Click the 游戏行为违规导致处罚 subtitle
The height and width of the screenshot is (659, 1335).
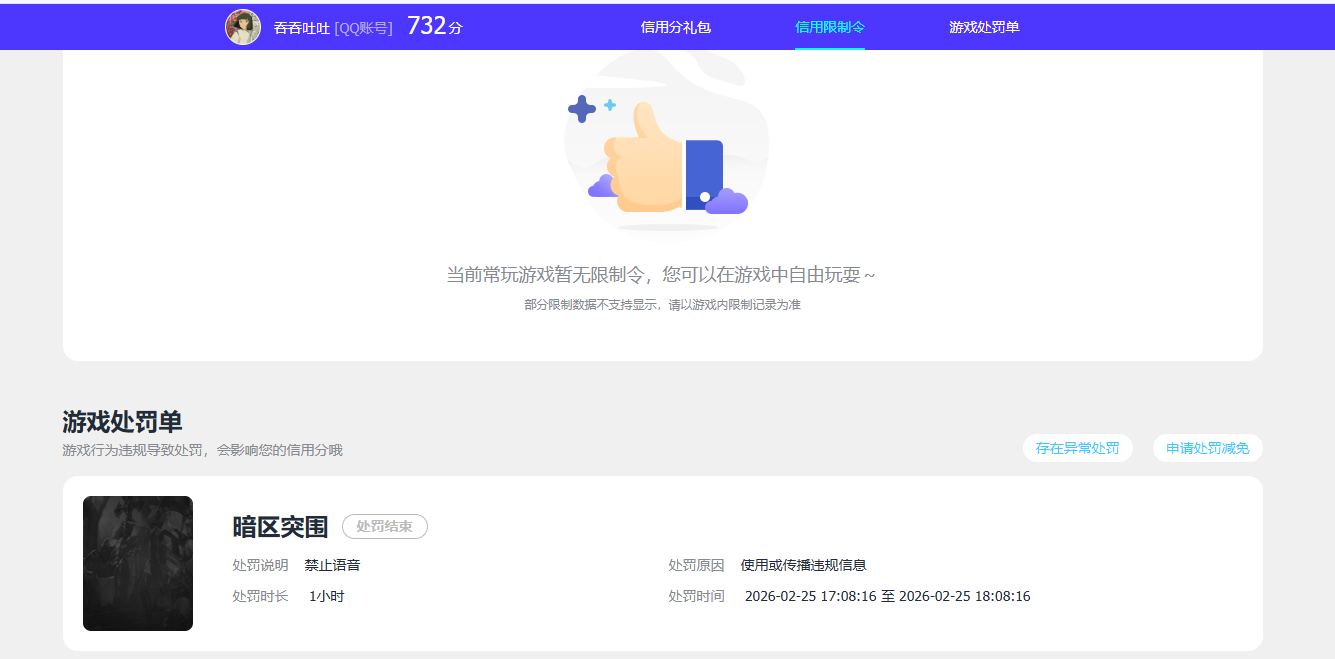pos(202,450)
